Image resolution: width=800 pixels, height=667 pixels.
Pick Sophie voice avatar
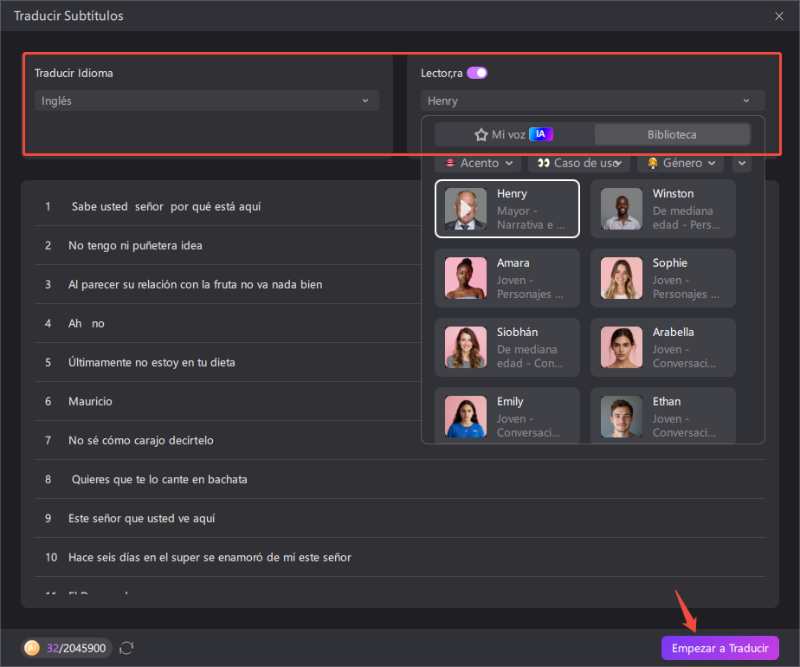622,278
